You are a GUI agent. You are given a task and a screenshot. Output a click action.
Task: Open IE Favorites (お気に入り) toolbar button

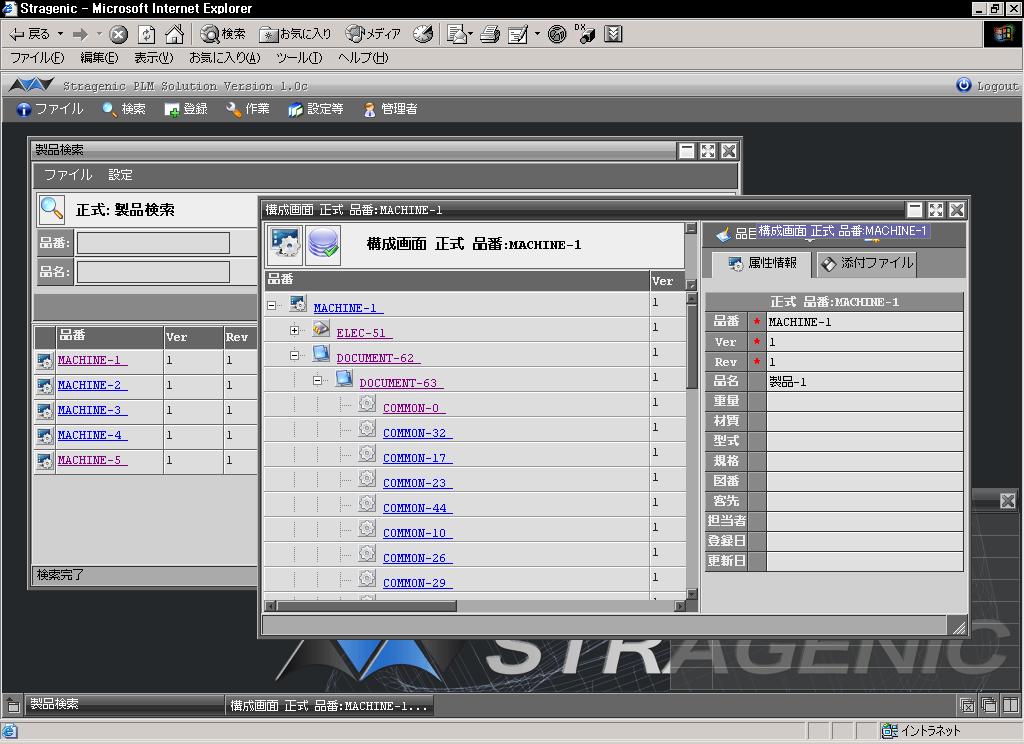[x=295, y=34]
